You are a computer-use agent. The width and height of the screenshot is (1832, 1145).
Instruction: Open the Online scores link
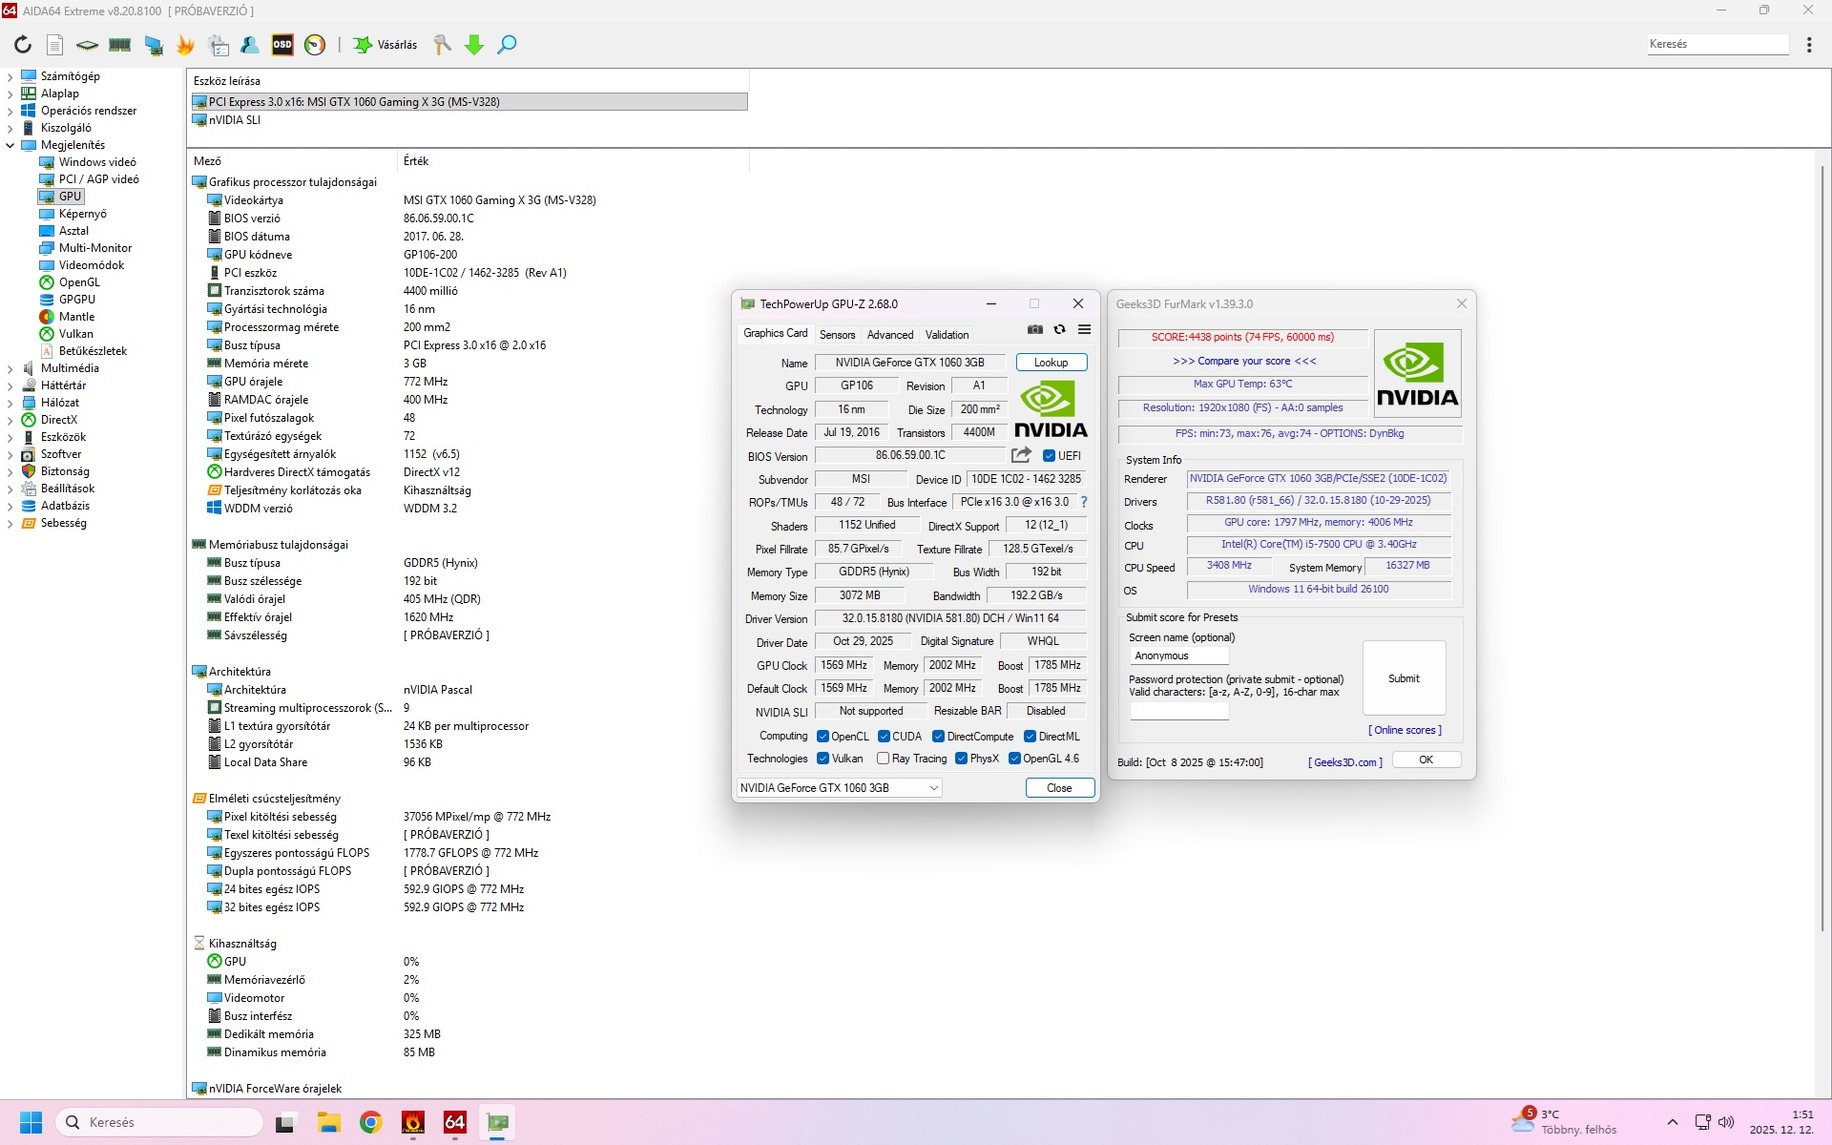pos(1405,730)
